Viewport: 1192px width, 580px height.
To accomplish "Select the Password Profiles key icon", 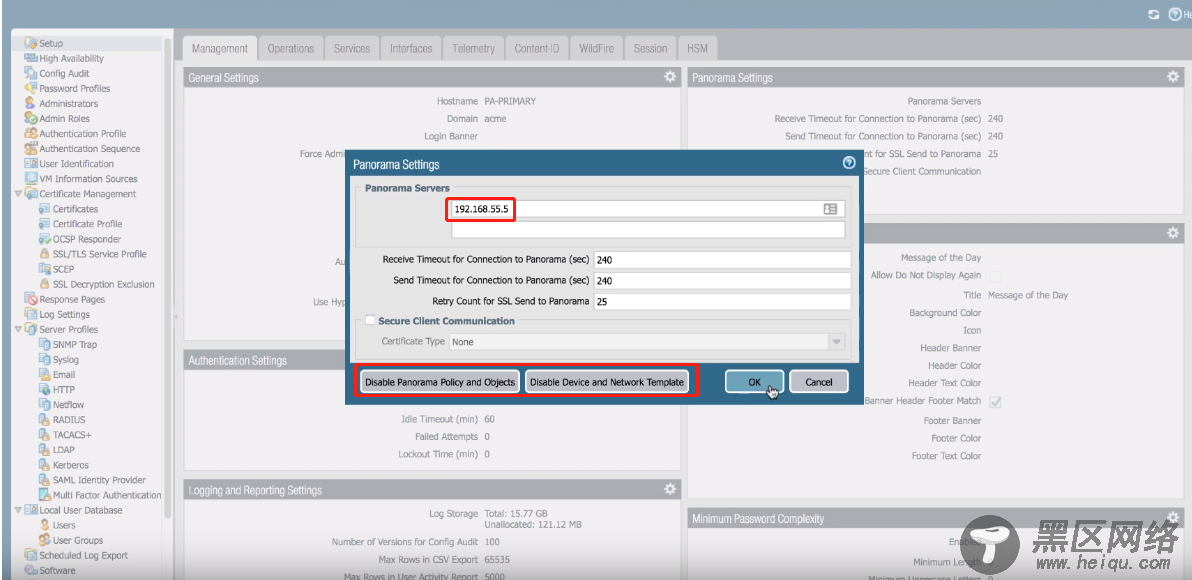I will [x=31, y=88].
